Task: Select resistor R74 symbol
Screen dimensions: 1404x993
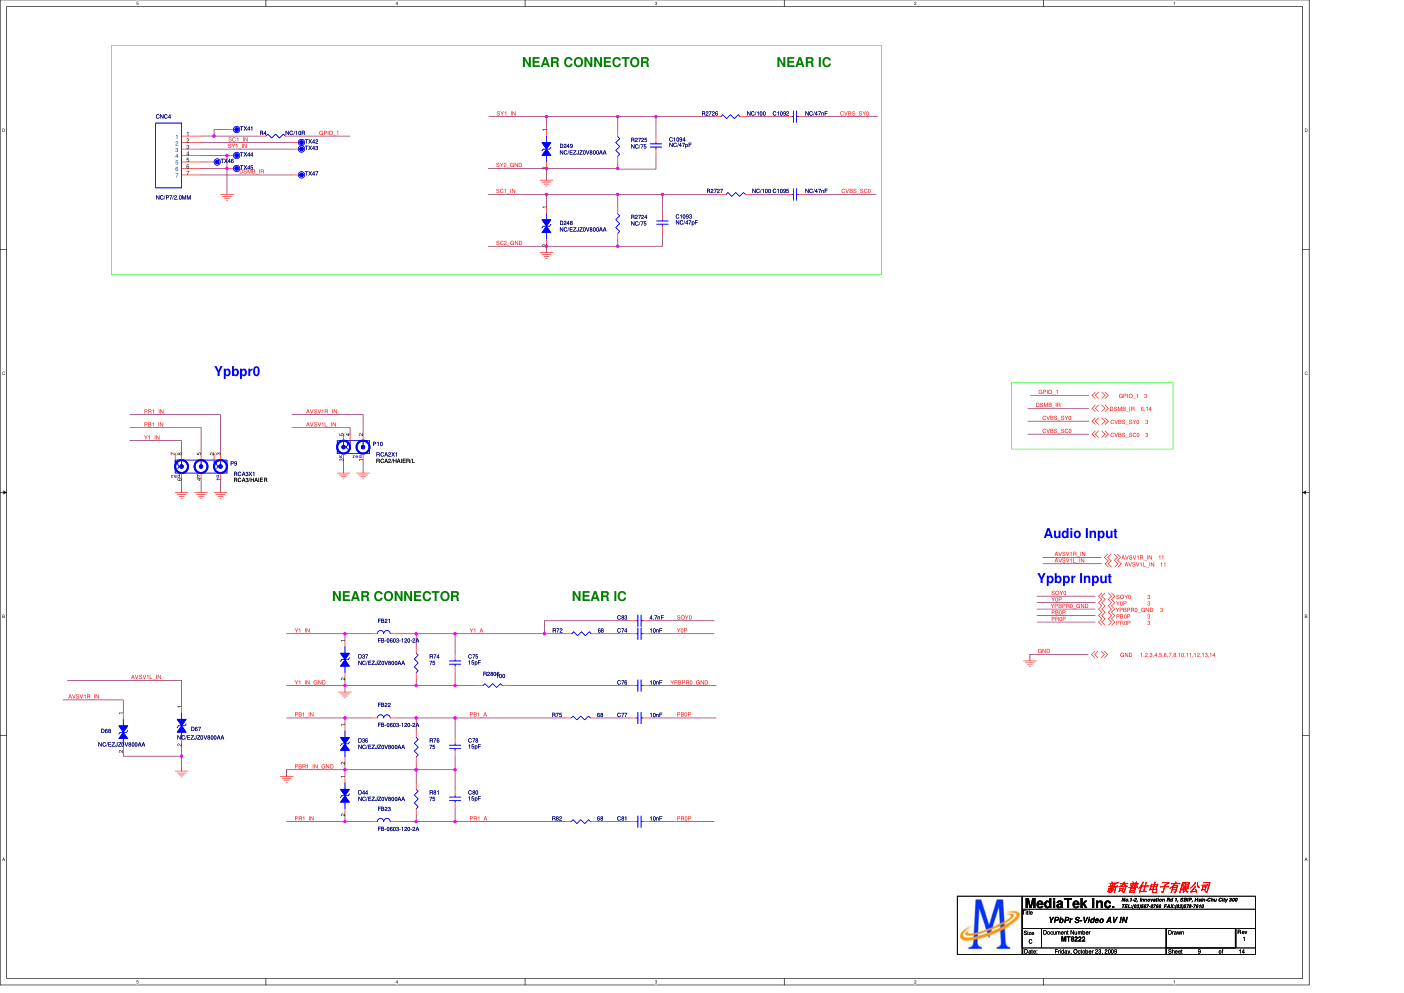Action: (416, 661)
